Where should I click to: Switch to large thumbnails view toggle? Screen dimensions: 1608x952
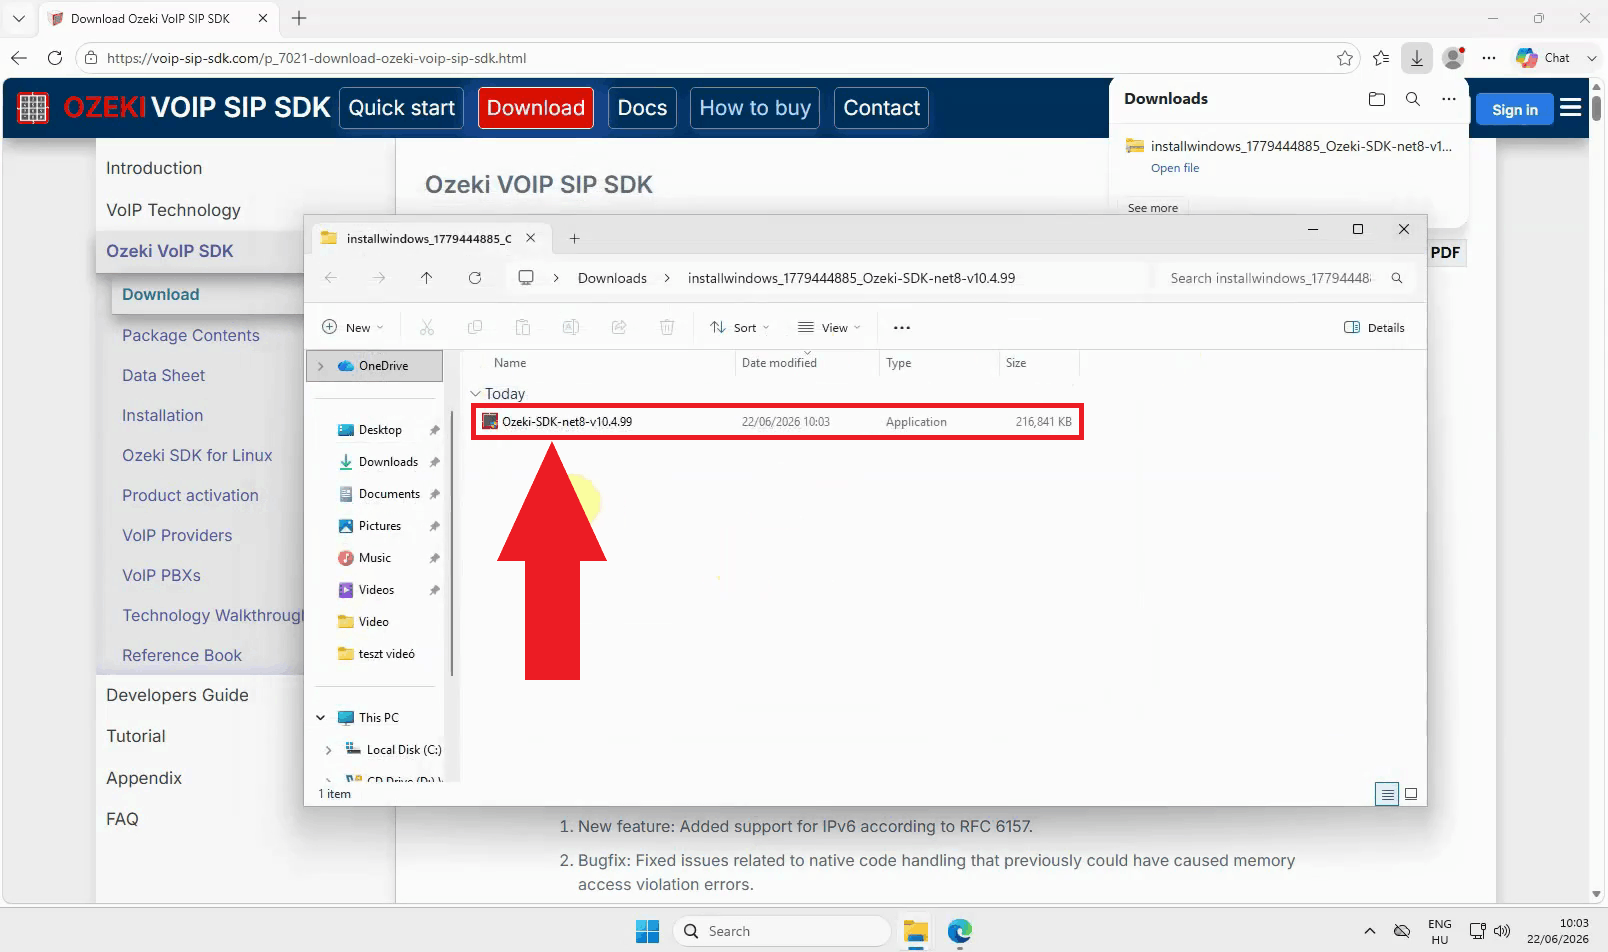click(x=1411, y=794)
